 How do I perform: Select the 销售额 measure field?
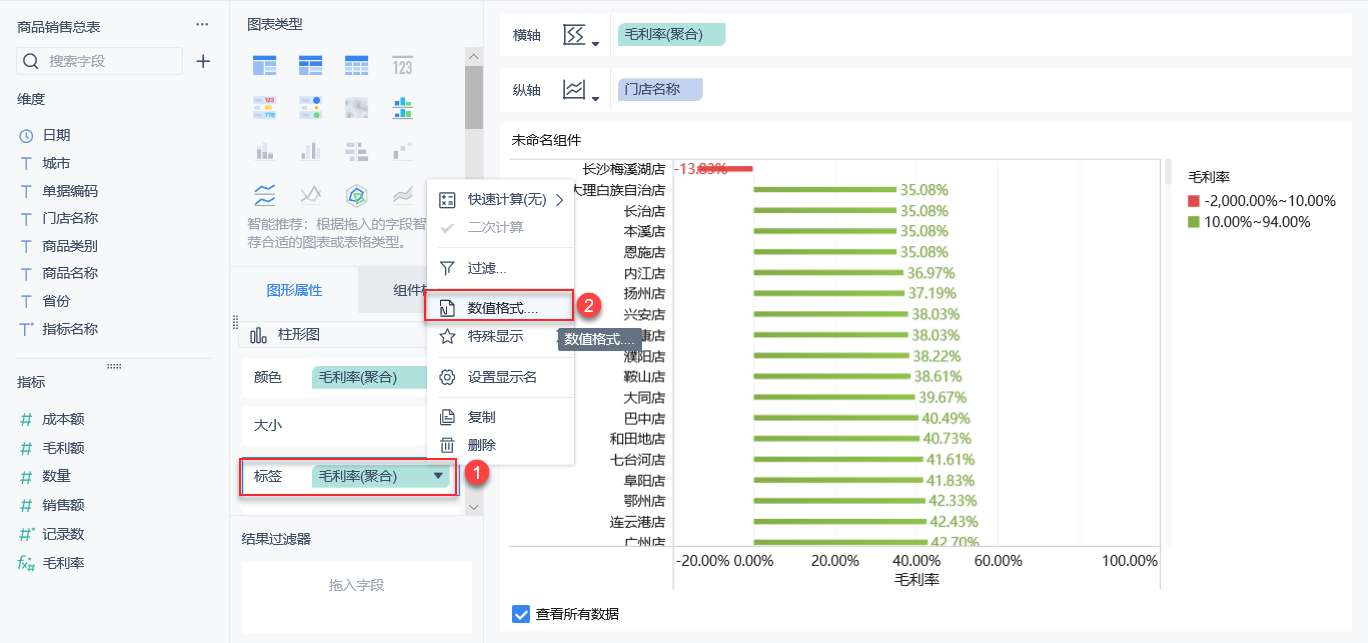tap(63, 505)
